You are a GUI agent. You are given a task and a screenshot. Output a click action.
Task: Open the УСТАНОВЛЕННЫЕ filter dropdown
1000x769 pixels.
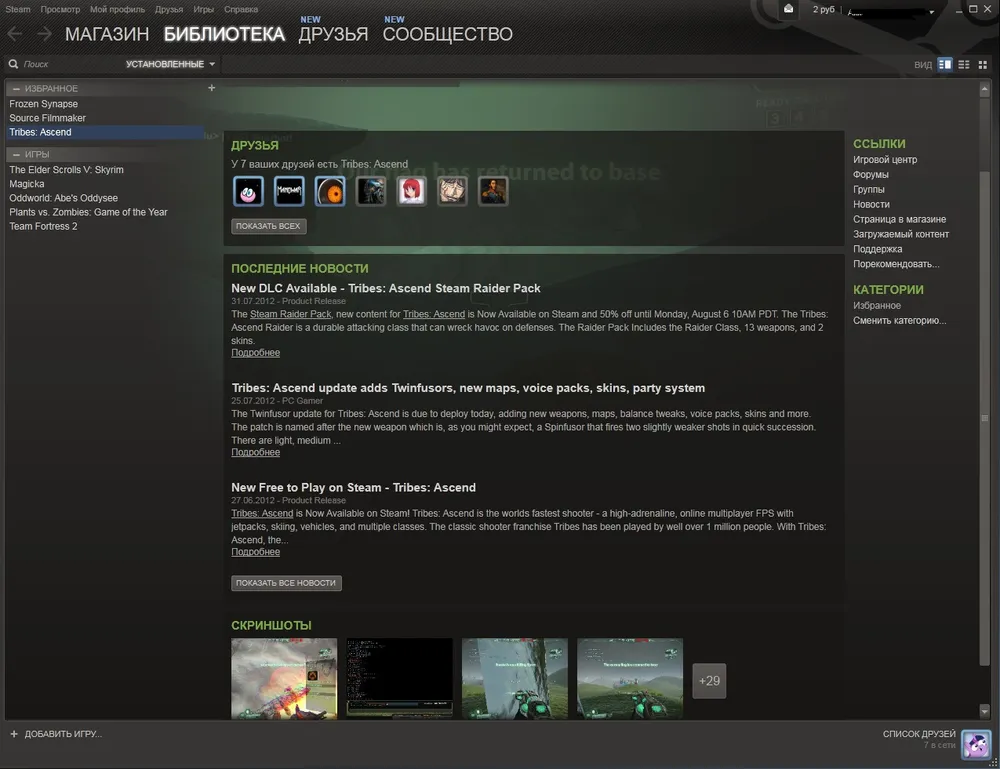(x=170, y=64)
